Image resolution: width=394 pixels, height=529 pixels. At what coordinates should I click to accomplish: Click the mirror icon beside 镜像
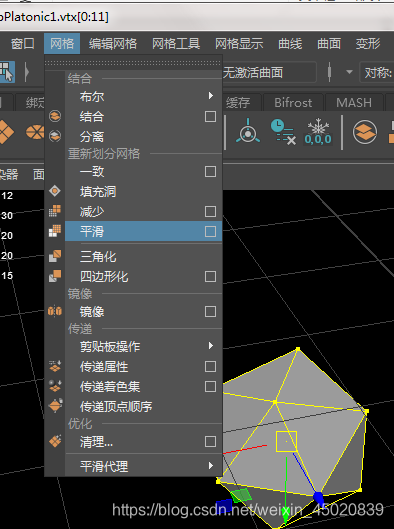tap(55, 311)
